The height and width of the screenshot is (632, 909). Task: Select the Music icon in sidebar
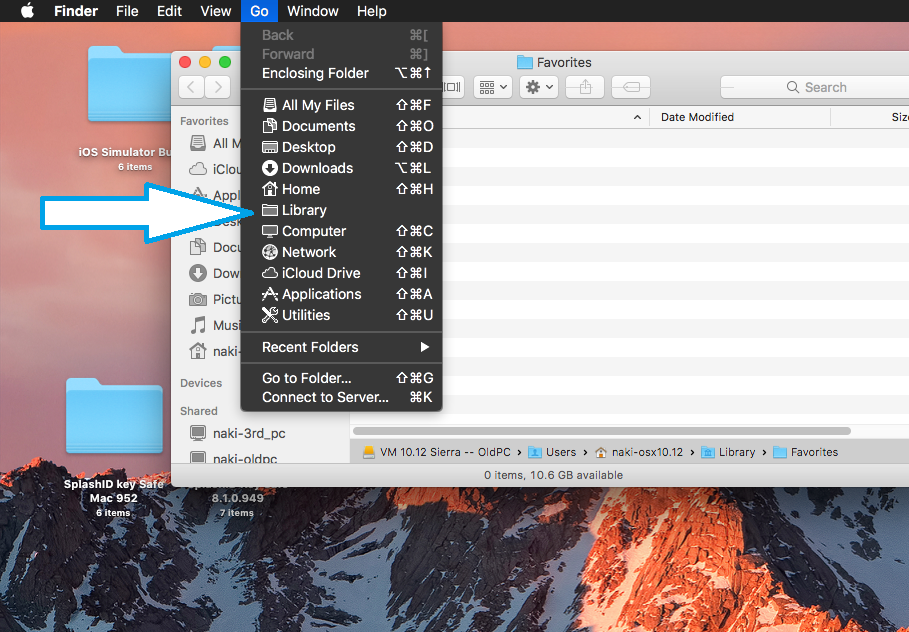coord(198,325)
